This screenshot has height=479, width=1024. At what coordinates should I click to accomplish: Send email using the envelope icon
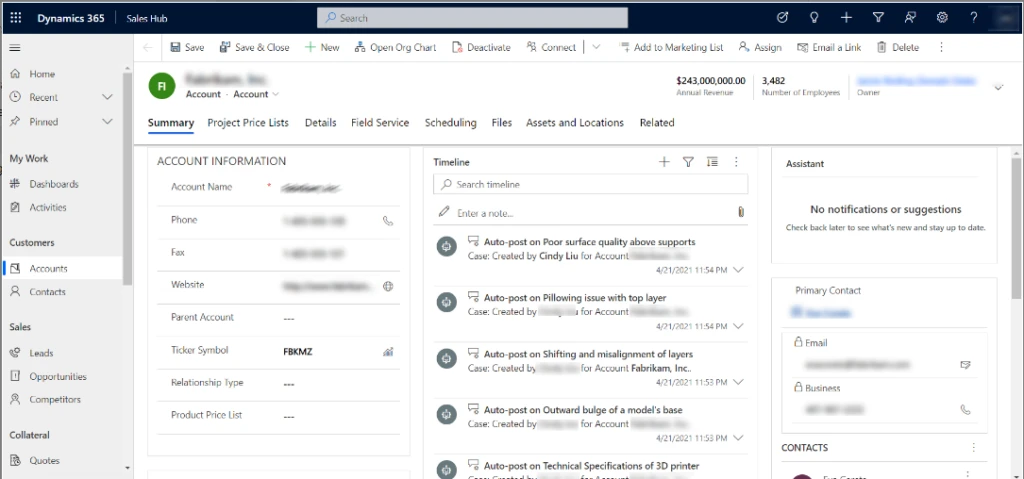[965, 365]
